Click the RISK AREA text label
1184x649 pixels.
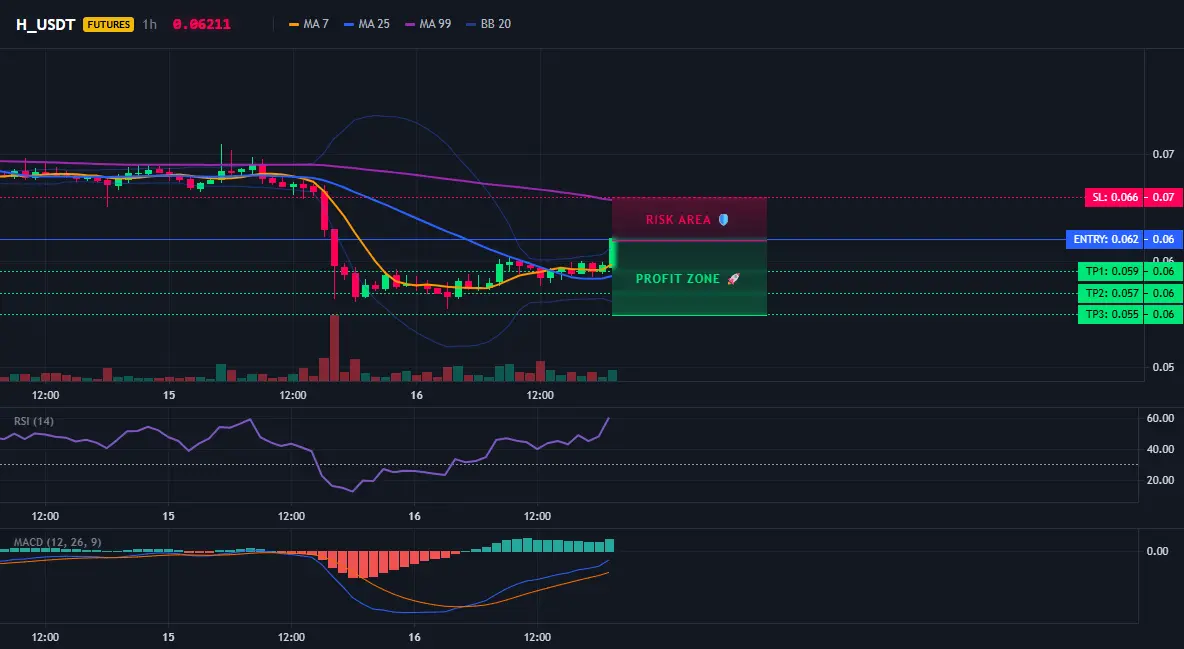pos(678,220)
